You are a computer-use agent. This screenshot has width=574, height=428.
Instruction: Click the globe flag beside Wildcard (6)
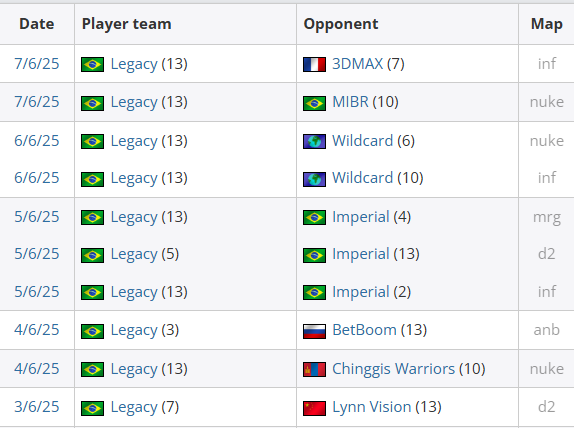314,141
